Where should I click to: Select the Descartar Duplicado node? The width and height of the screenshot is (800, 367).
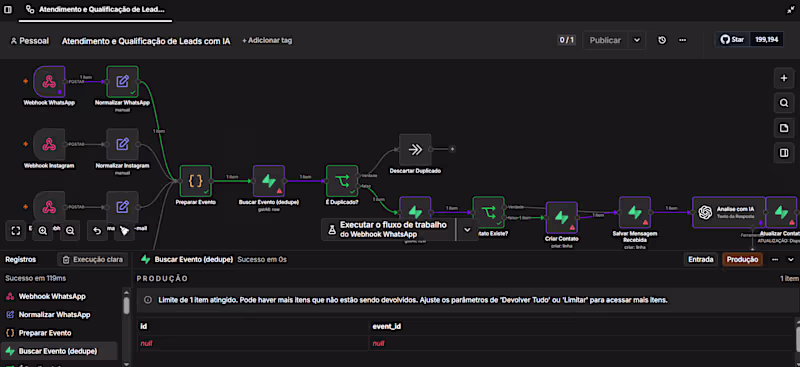(x=415, y=150)
